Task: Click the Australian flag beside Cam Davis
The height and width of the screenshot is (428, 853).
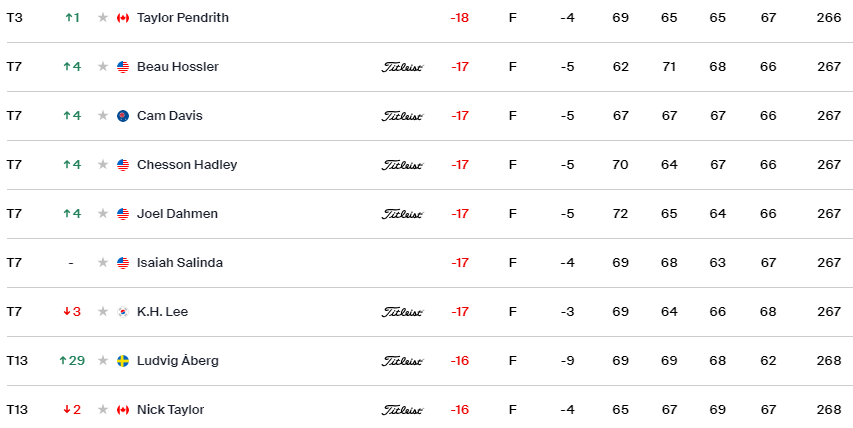Action: click(x=123, y=116)
